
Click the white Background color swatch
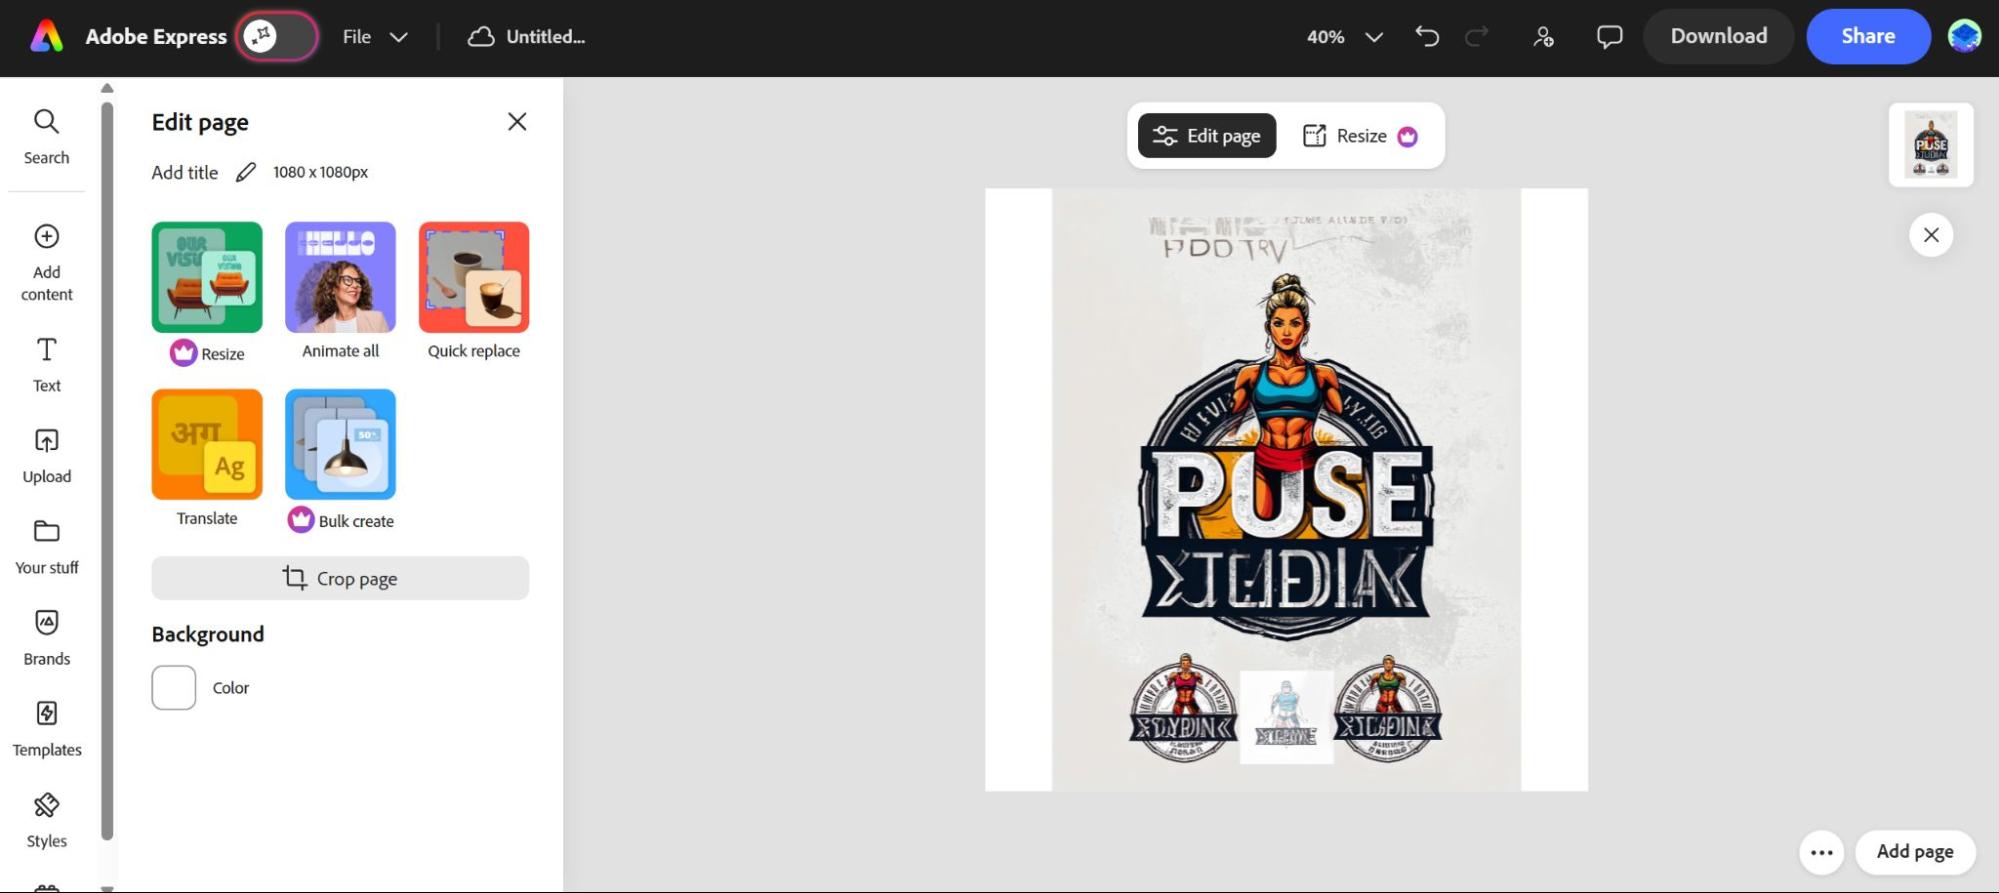tap(174, 688)
